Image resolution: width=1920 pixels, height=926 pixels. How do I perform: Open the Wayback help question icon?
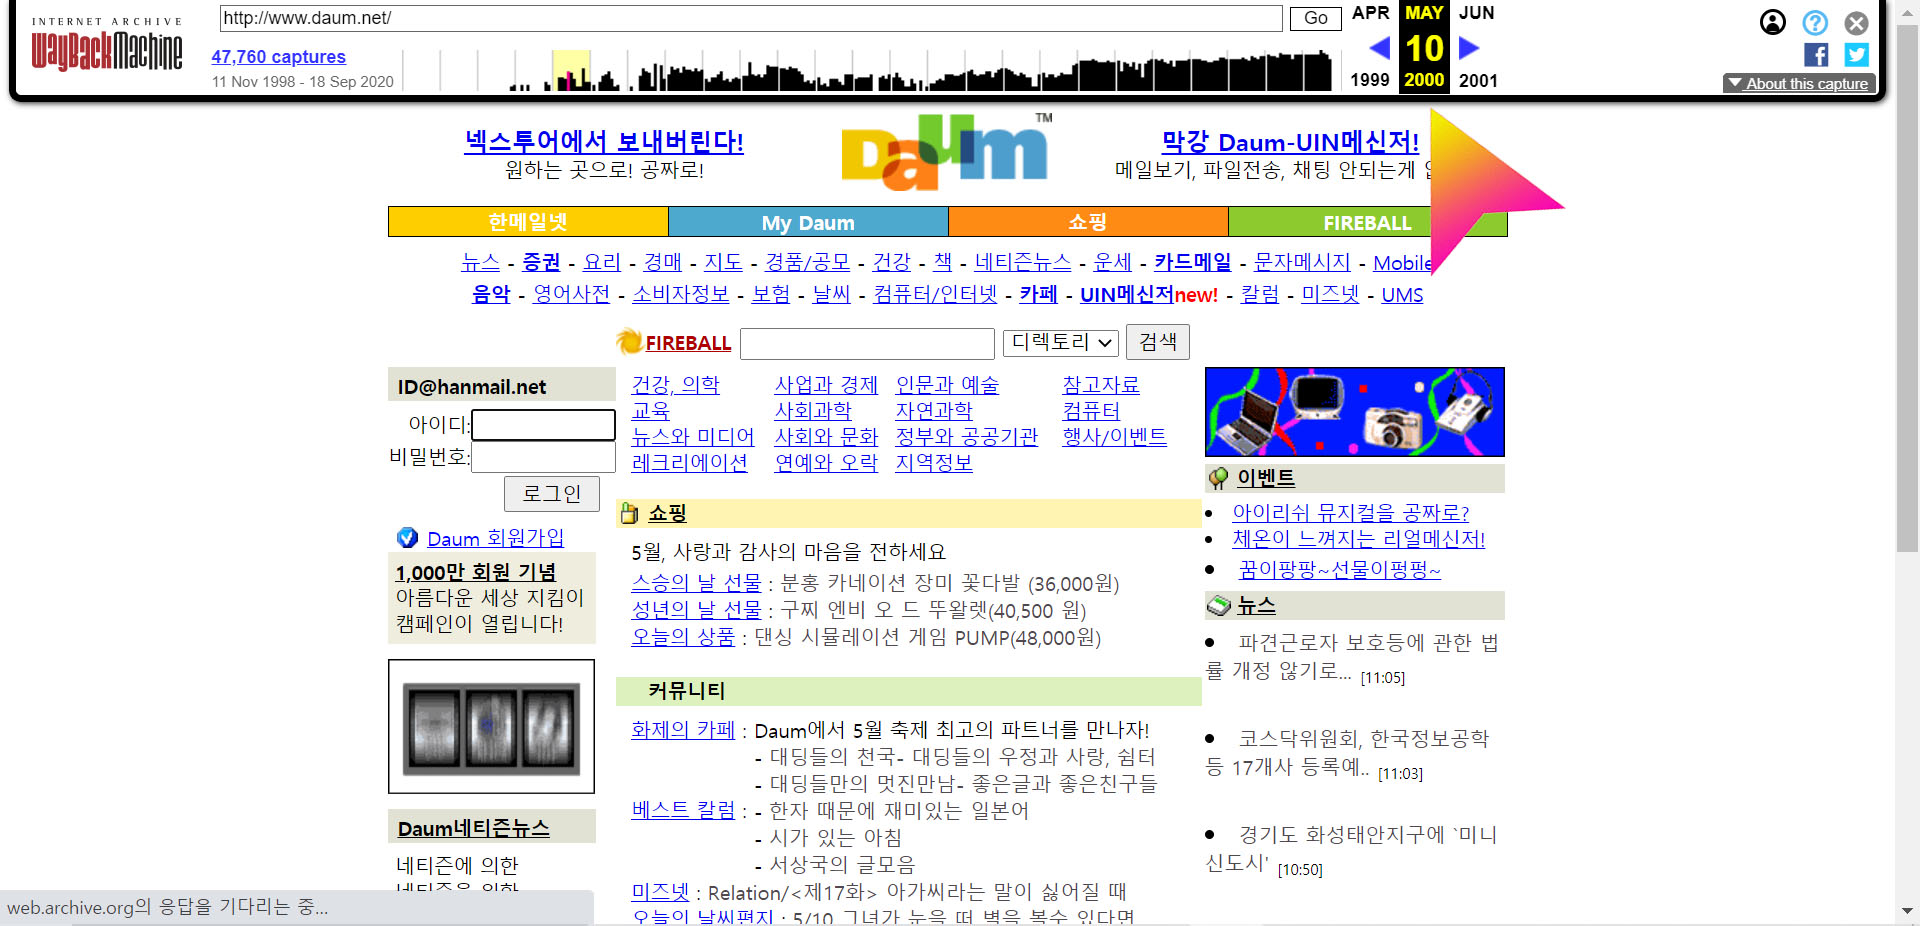[1815, 22]
